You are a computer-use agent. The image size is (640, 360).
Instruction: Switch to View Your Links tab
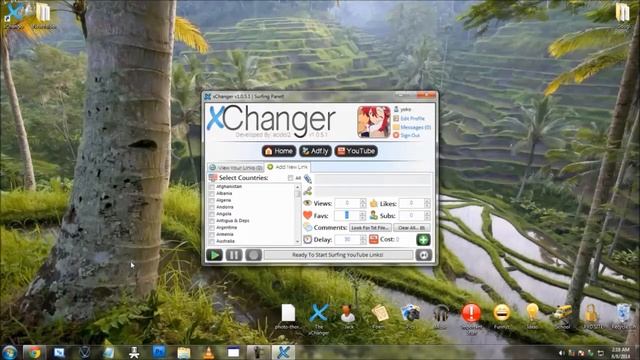pyautogui.click(x=236, y=168)
